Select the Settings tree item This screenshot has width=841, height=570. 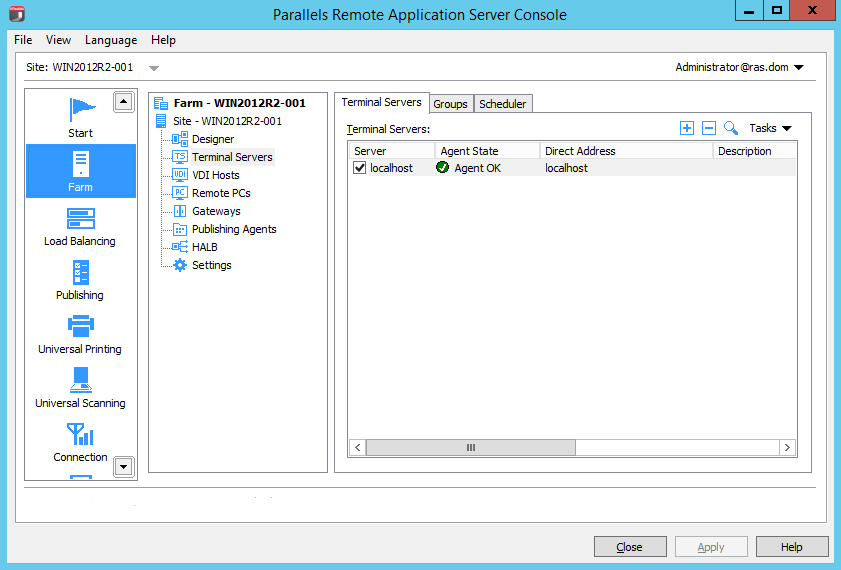pyautogui.click(x=212, y=265)
